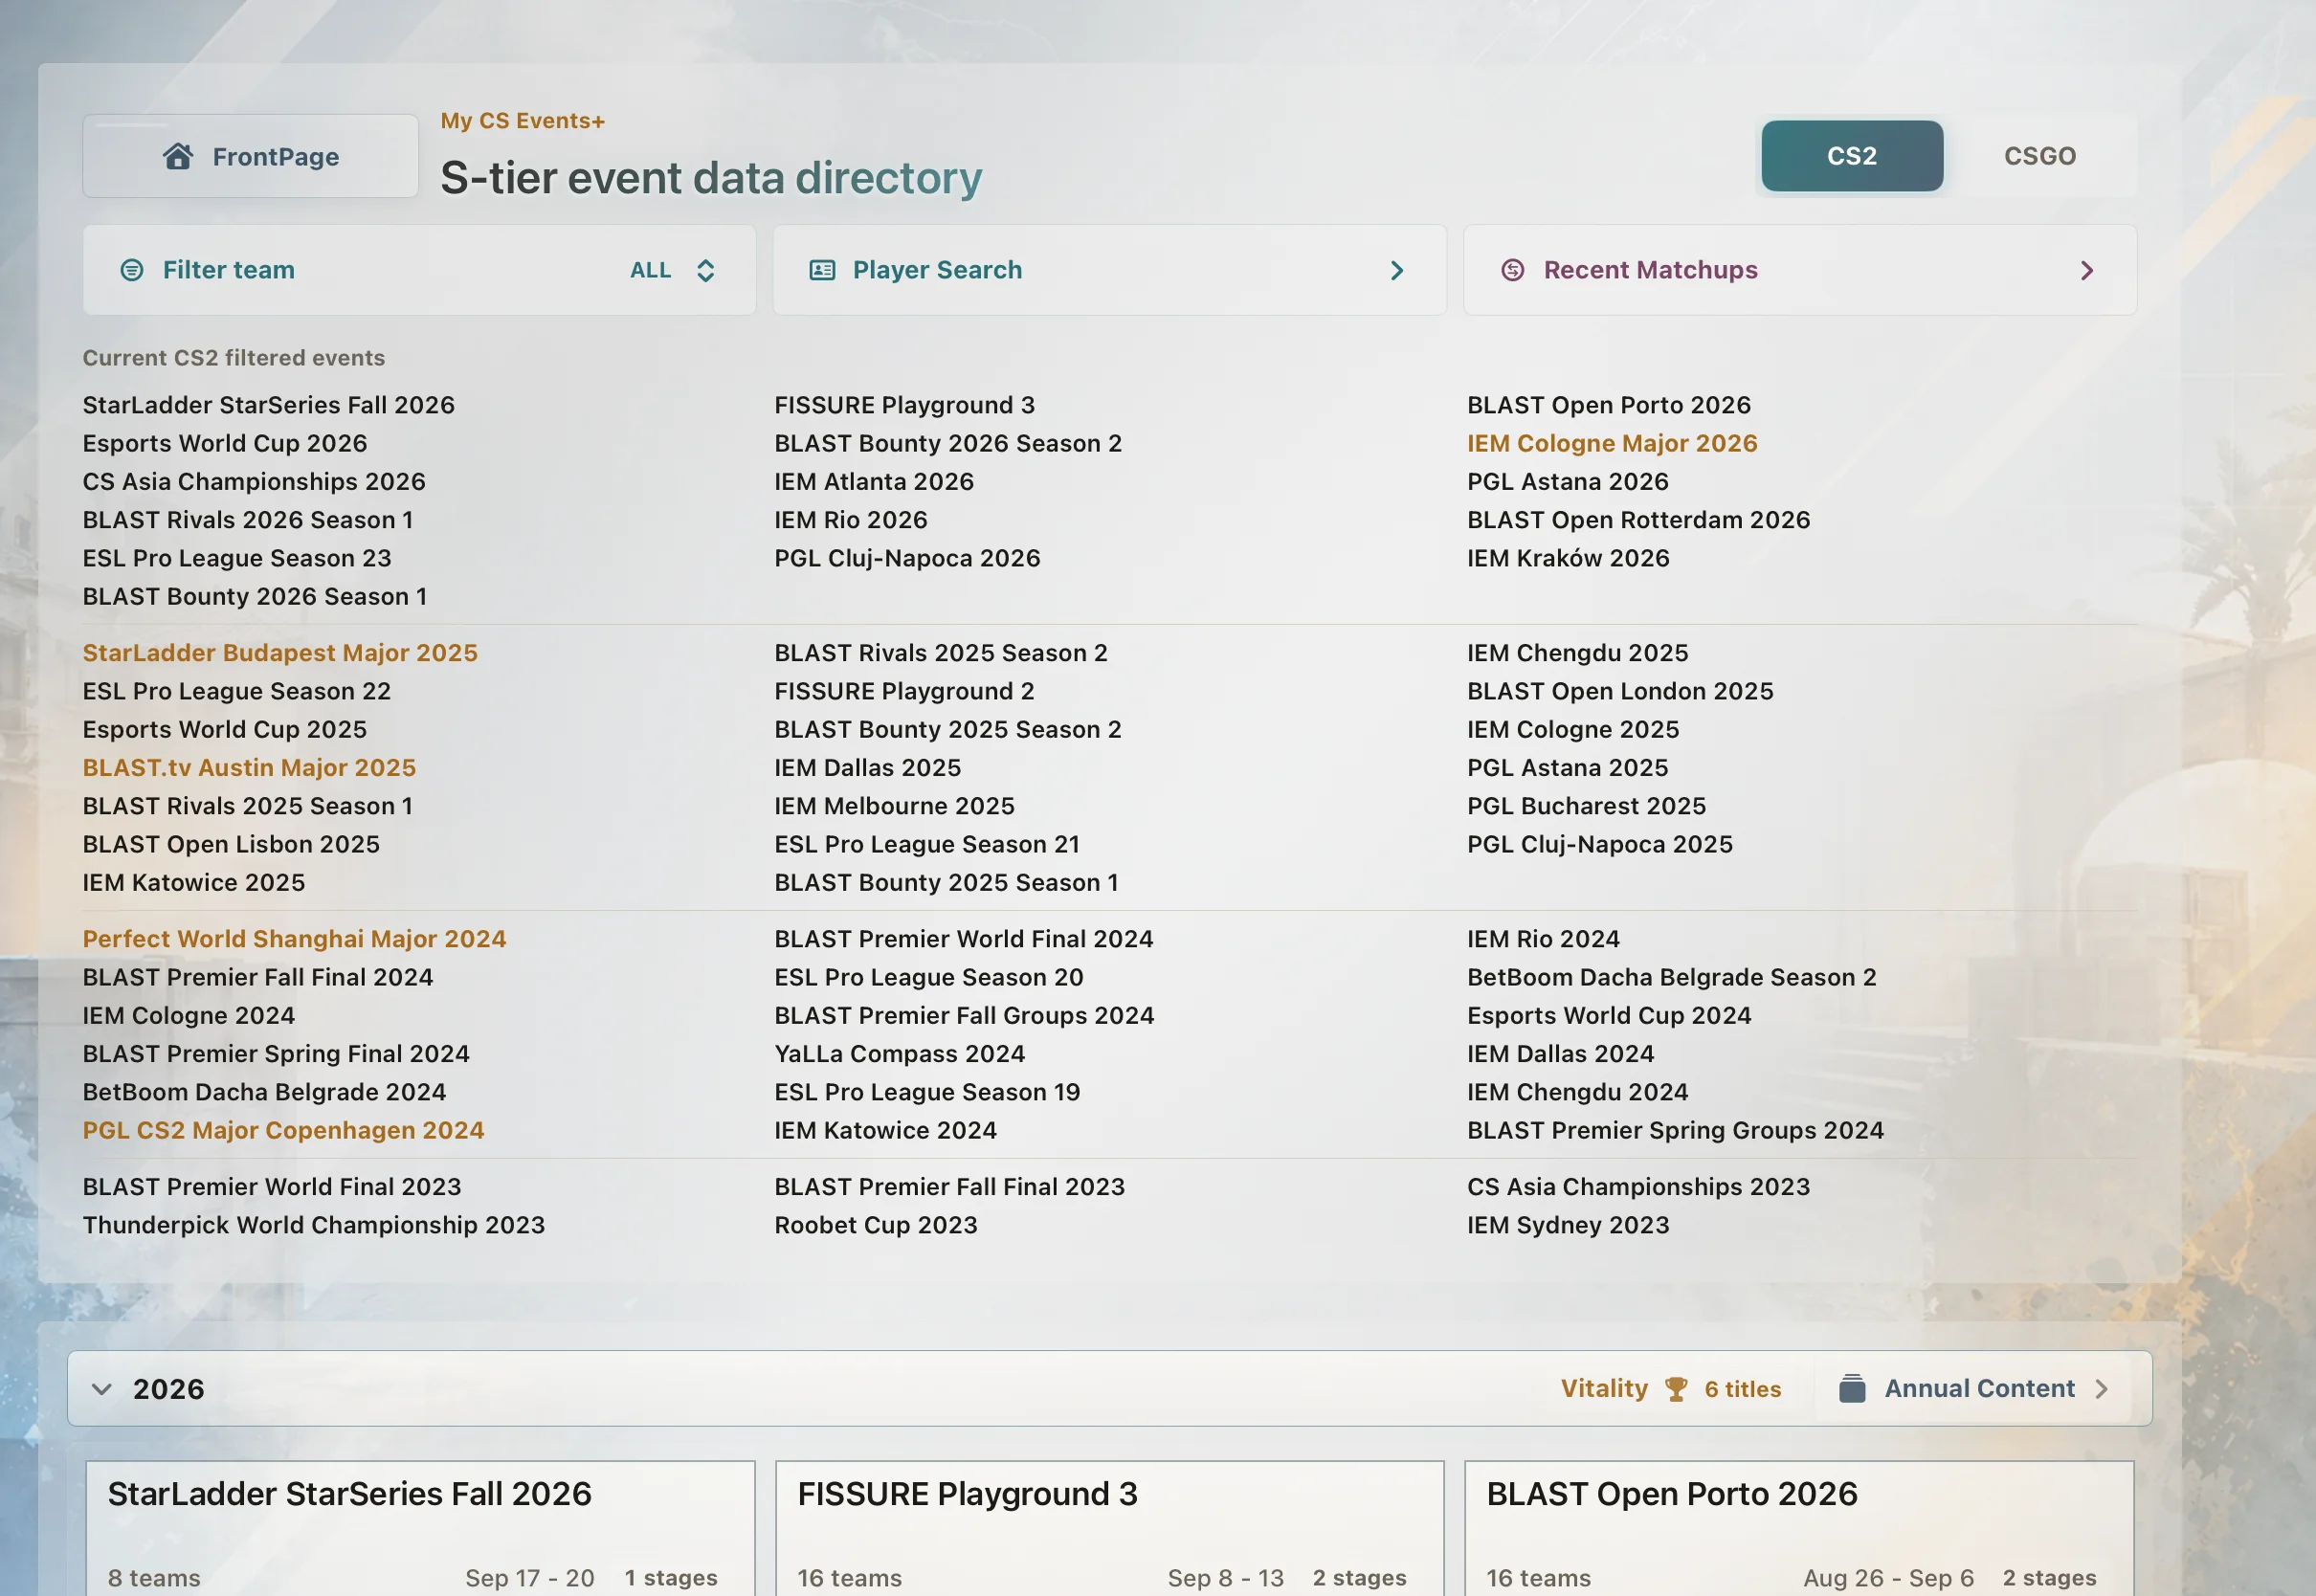Select IEM Sydney 2023
The height and width of the screenshot is (1596, 2316).
(x=1568, y=1225)
